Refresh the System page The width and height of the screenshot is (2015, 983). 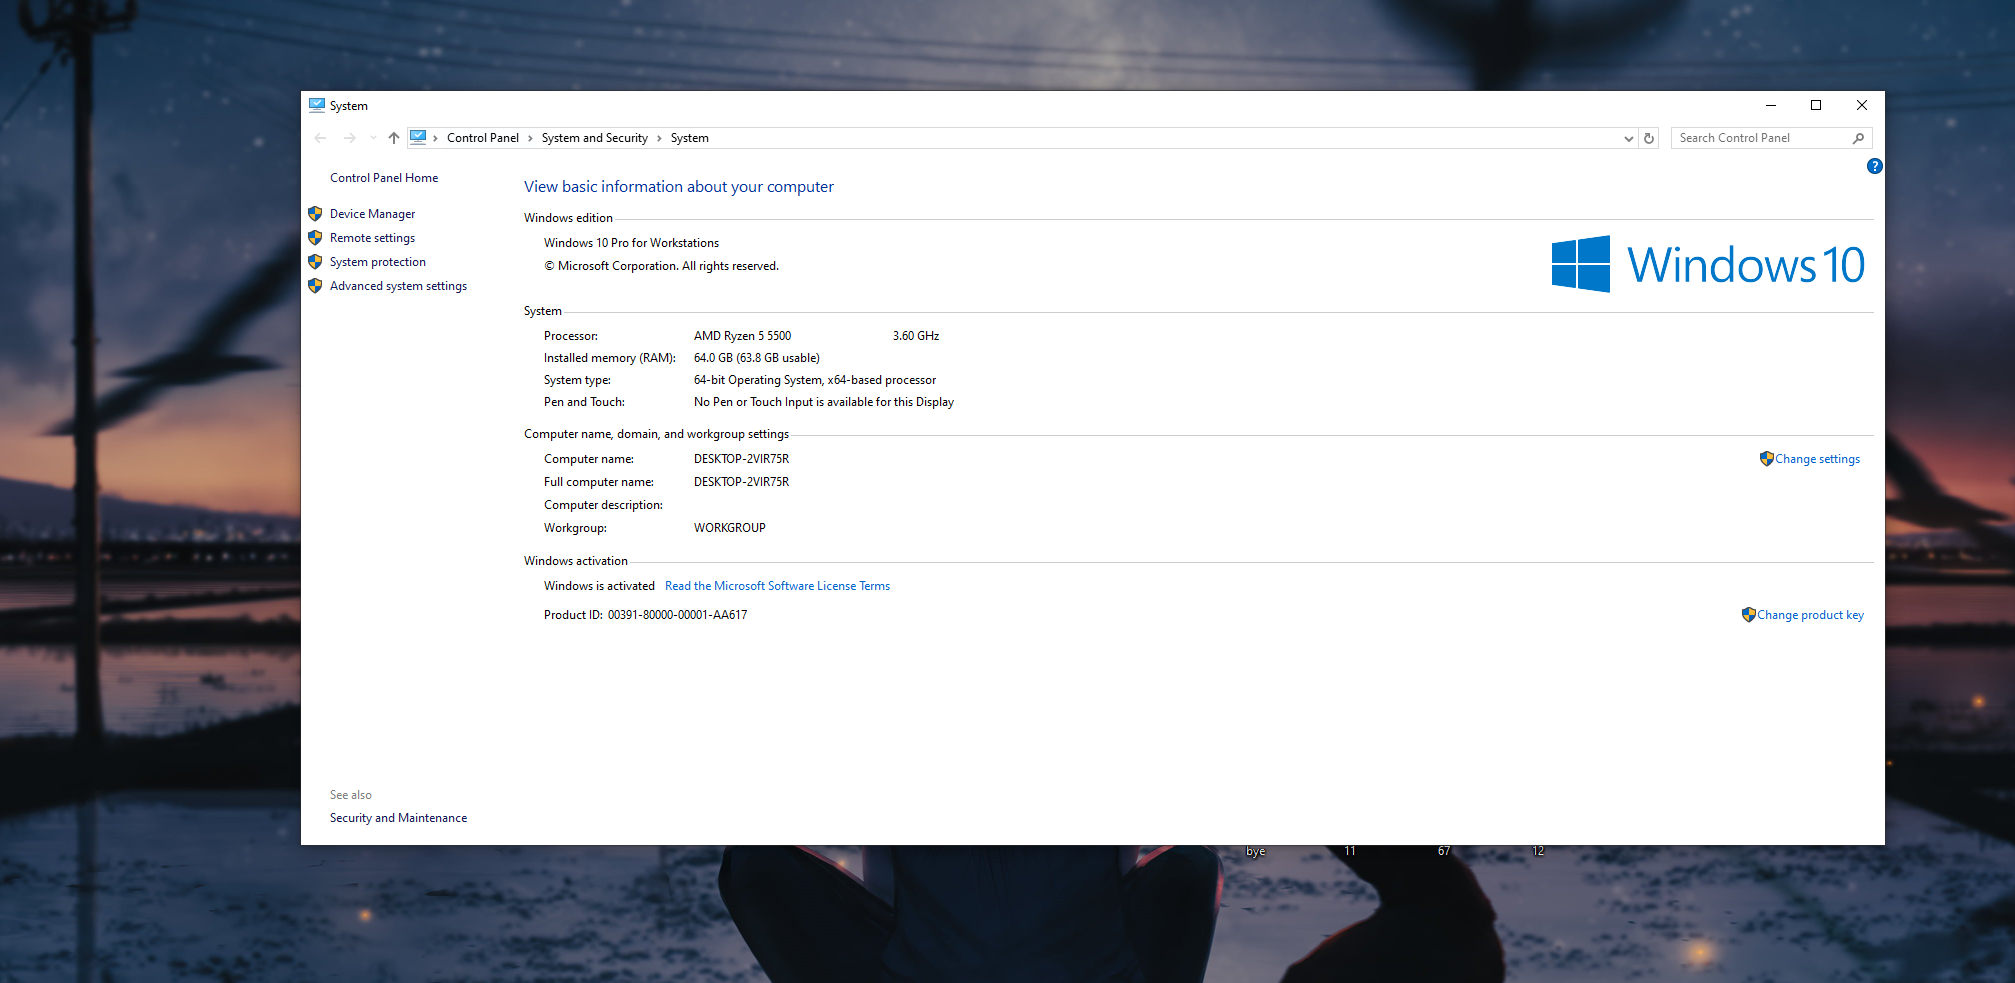click(1649, 138)
